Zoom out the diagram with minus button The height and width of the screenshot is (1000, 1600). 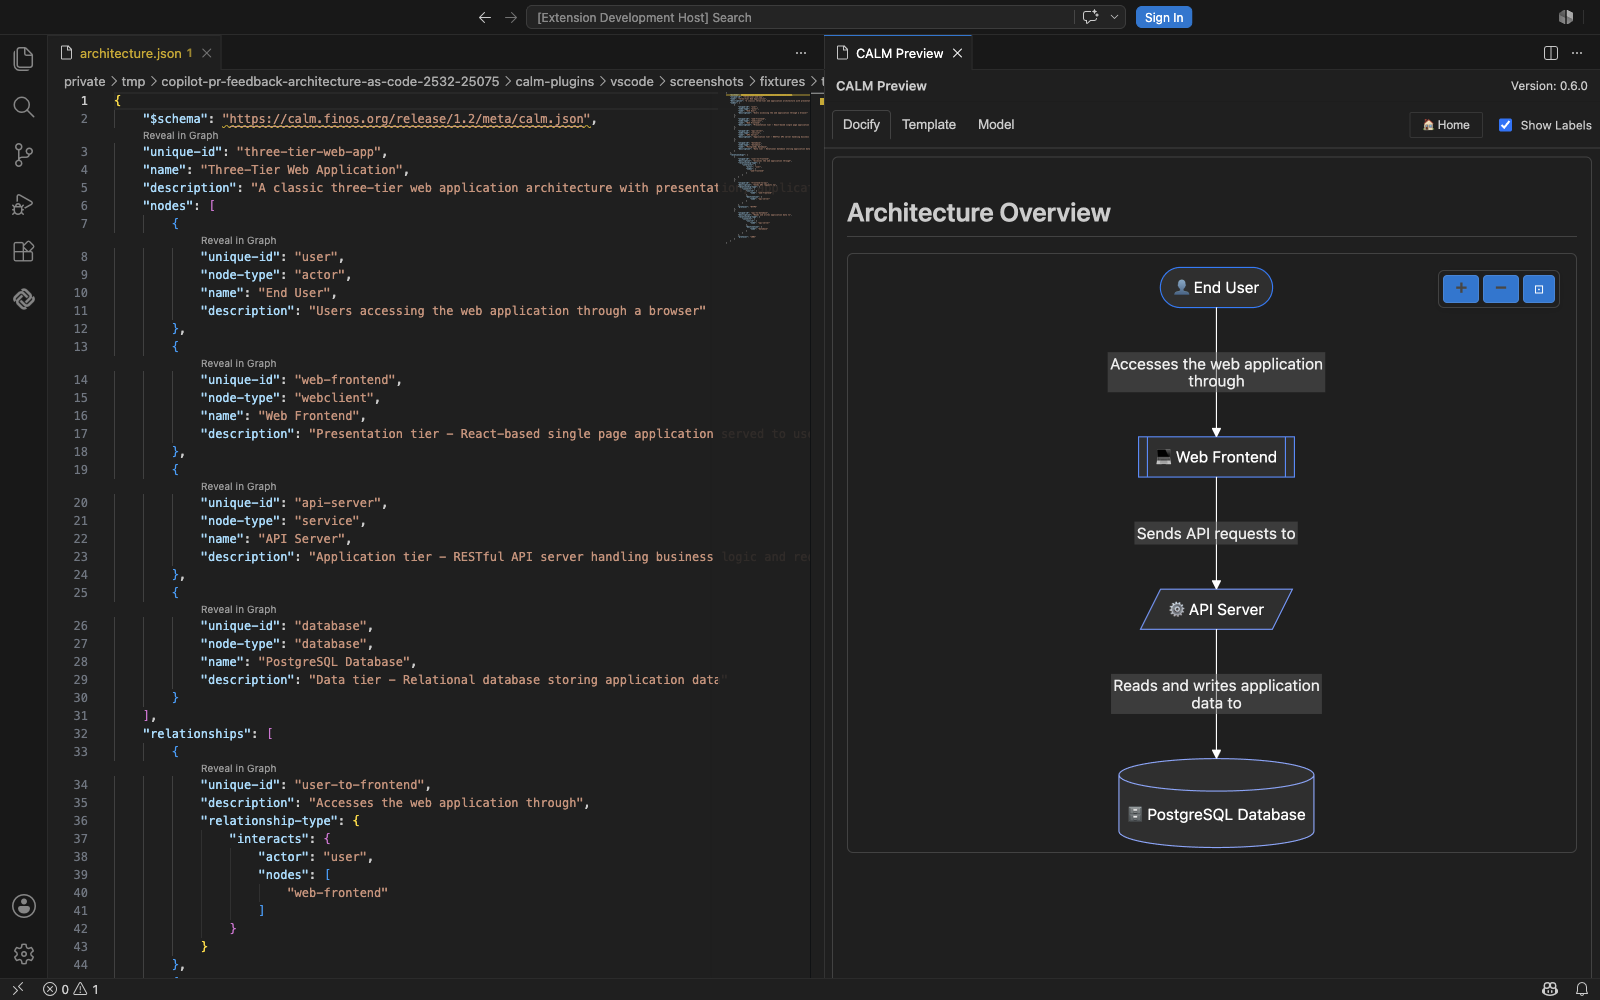point(1501,289)
